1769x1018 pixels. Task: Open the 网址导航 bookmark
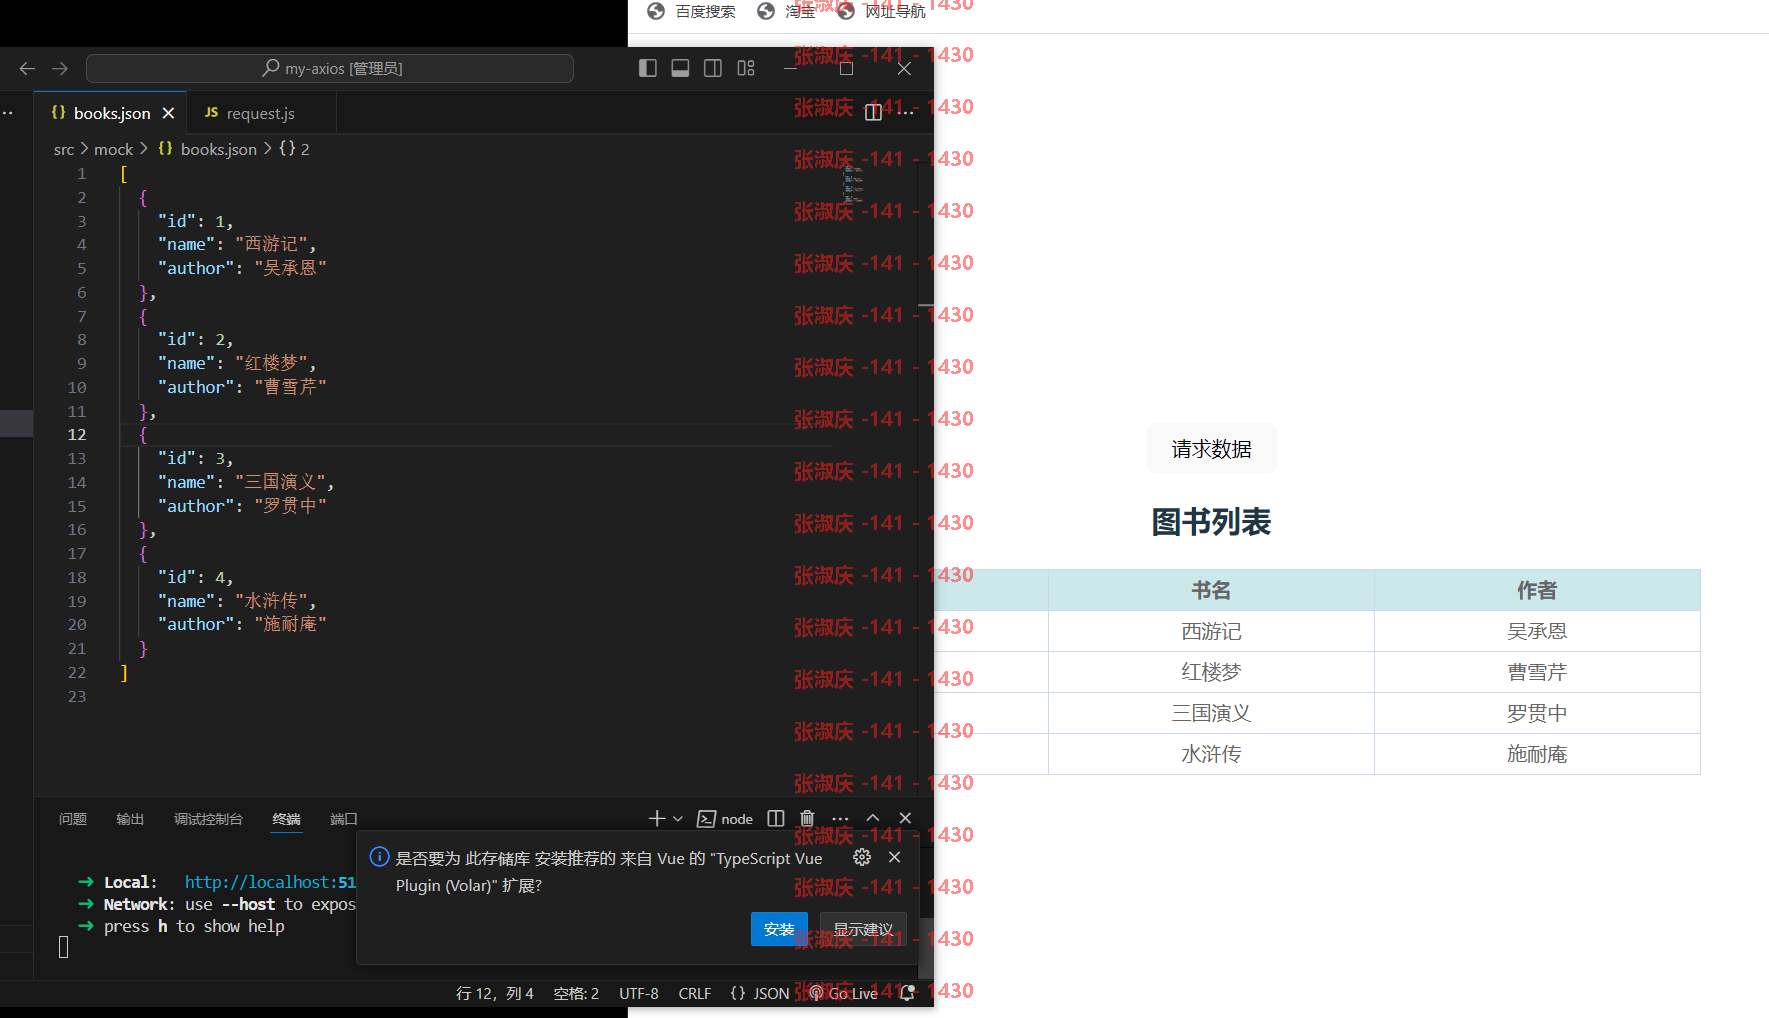click(882, 11)
